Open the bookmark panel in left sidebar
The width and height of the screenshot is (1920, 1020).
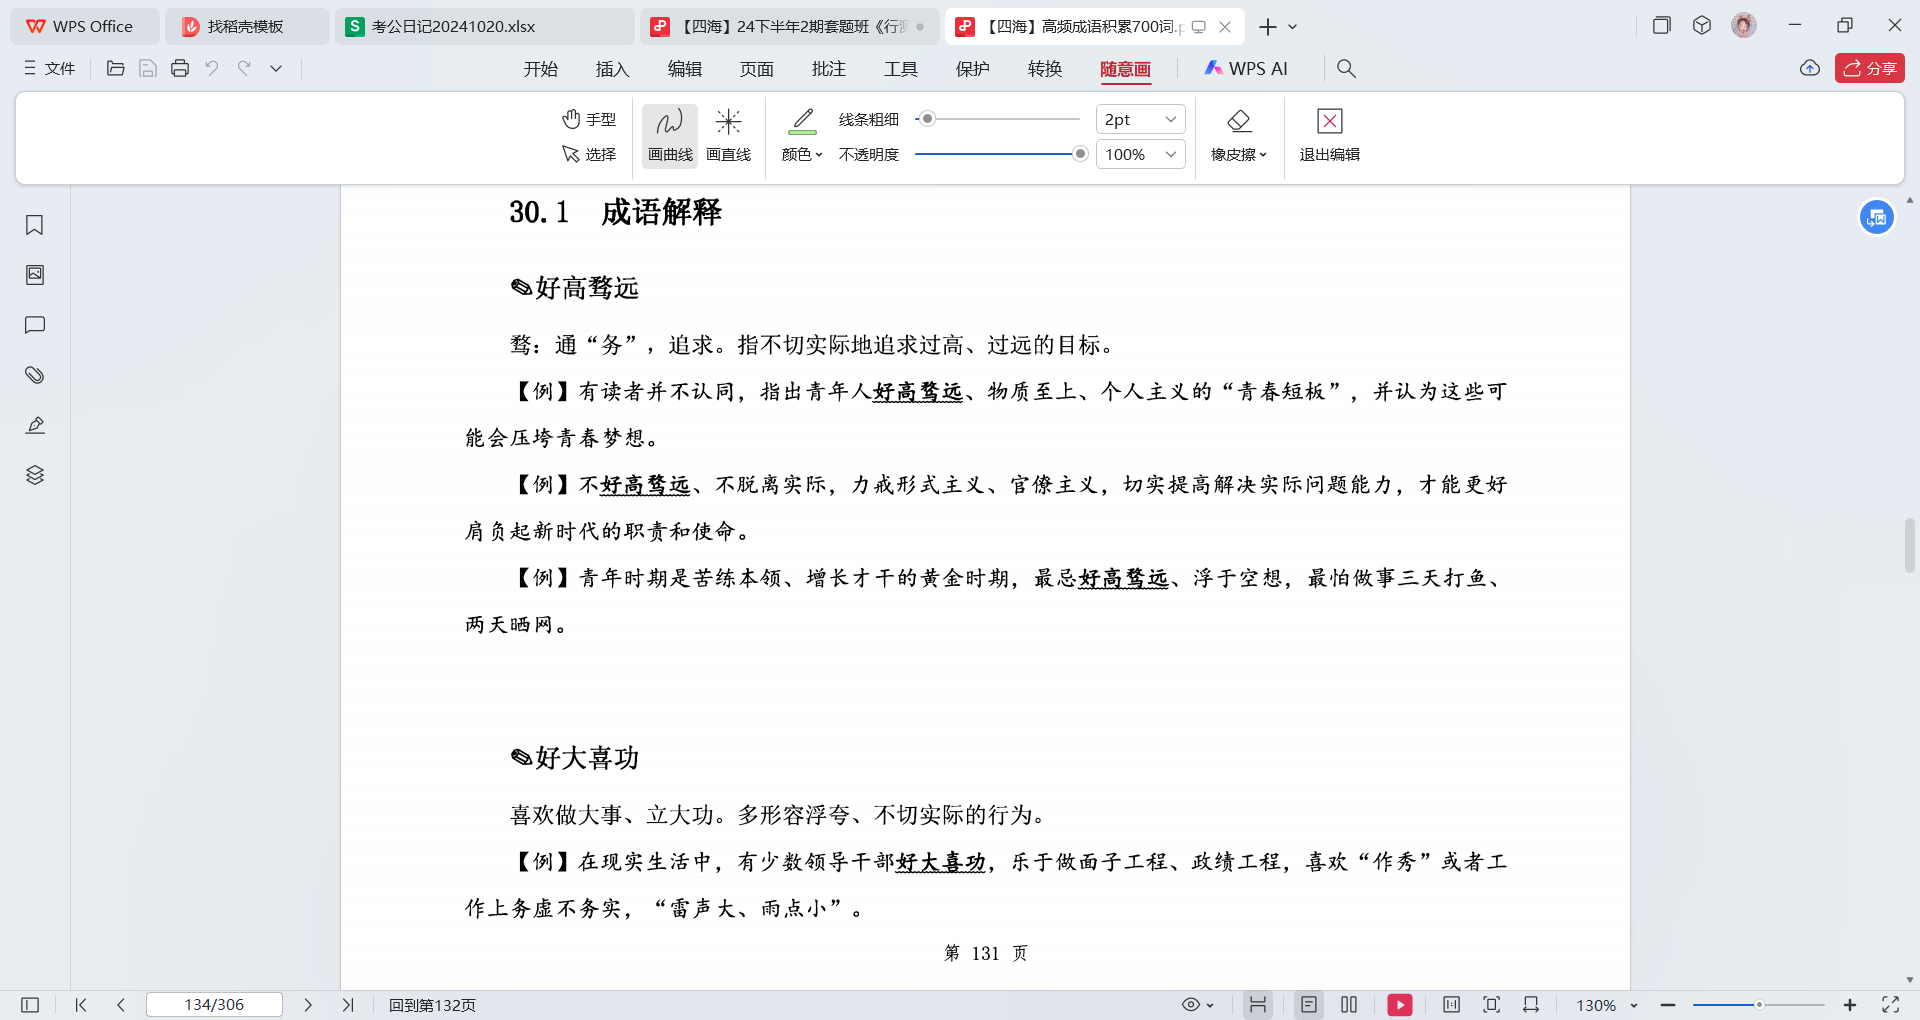pyautogui.click(x=35, y=225)
